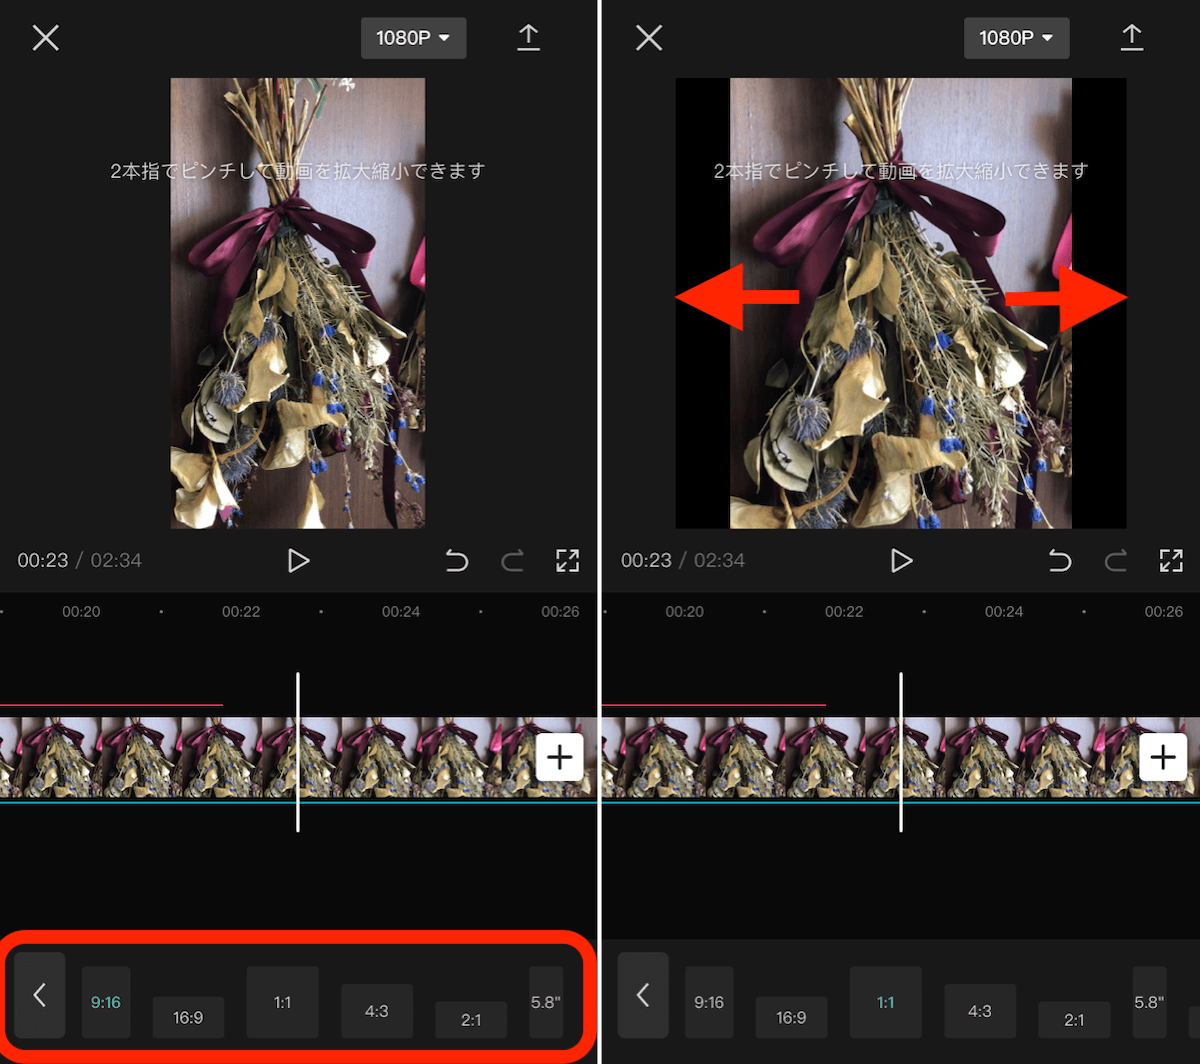Undo the last edit in right screen
The height and width of the screenshot is (1064, 1200).
click(1060, 561)
